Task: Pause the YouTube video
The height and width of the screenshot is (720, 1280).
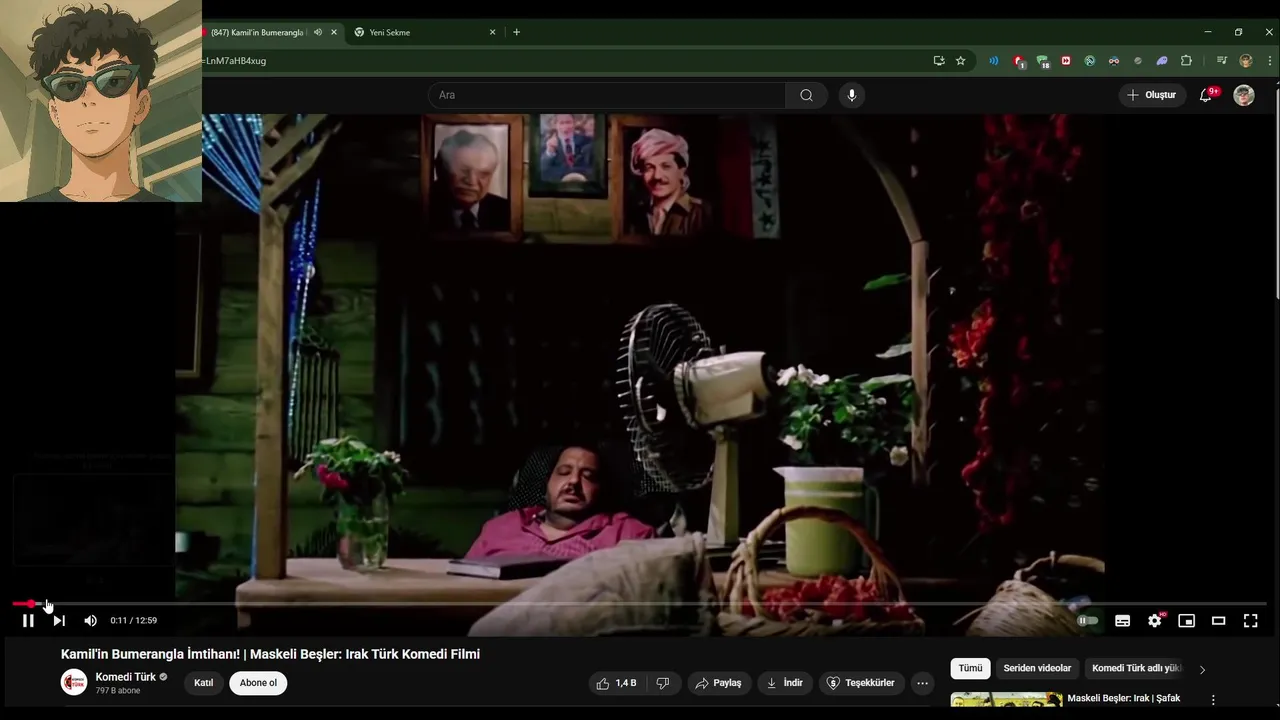Action: [x=28, y=621]
